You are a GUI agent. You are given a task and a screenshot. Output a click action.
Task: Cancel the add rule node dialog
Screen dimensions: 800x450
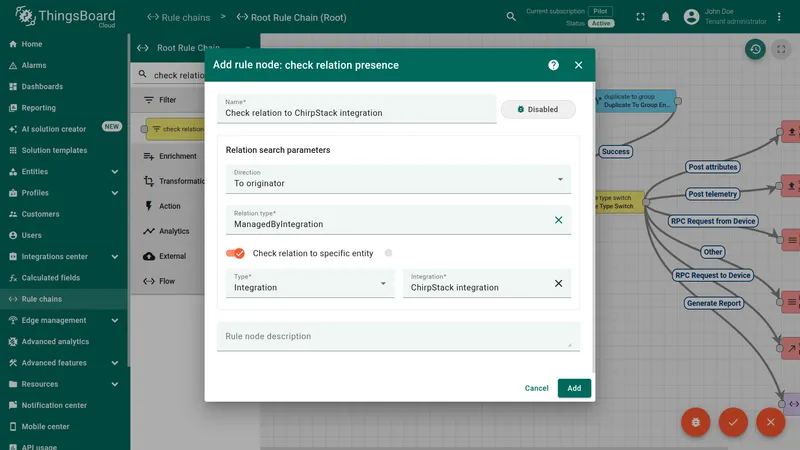(536, 388)
